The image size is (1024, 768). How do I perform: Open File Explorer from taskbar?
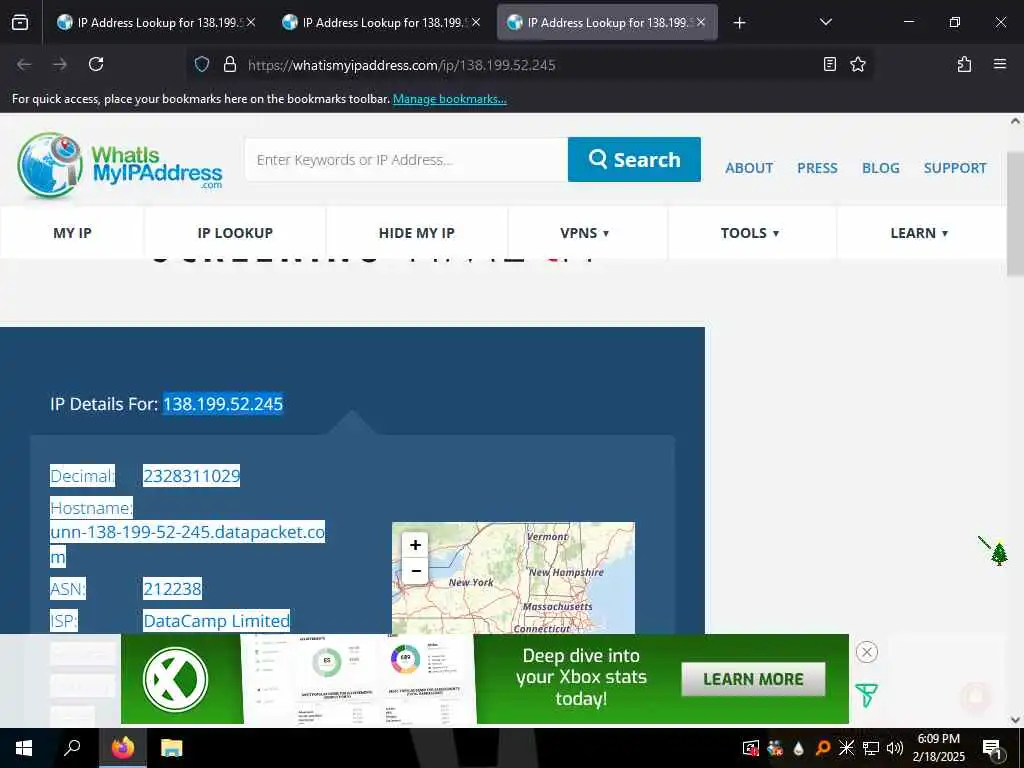(171, 748)
